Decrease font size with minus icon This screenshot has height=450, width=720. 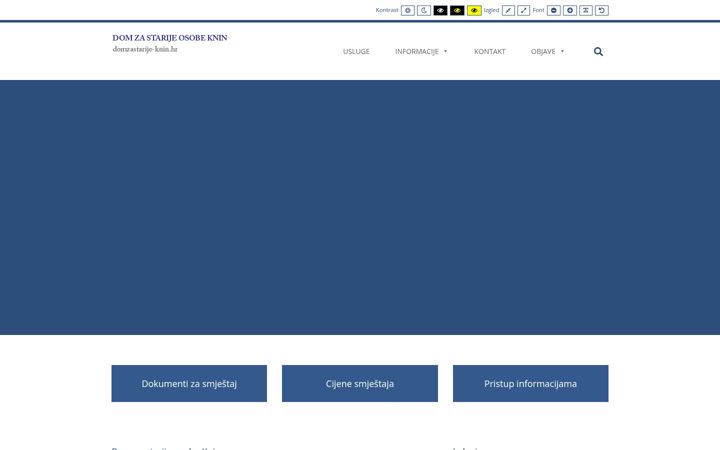coord(554,11)
